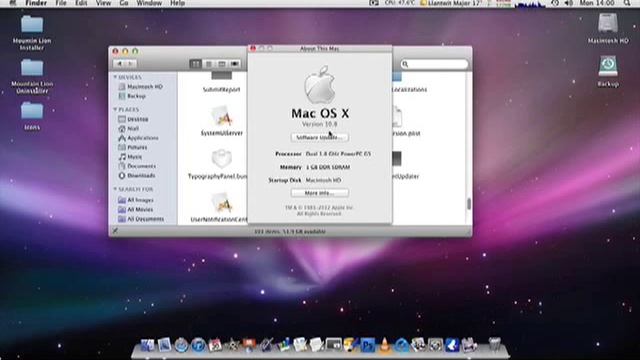Click the More Info button
Viewport: 640px width, 360px height.
320,193
